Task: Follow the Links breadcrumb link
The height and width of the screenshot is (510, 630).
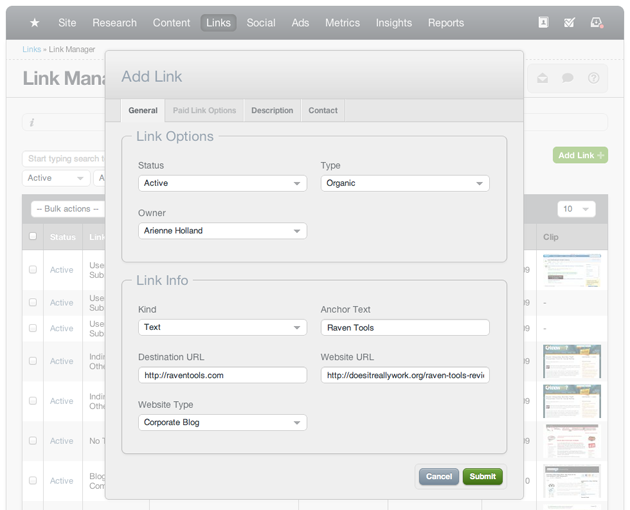Action: tap(31, 49)
